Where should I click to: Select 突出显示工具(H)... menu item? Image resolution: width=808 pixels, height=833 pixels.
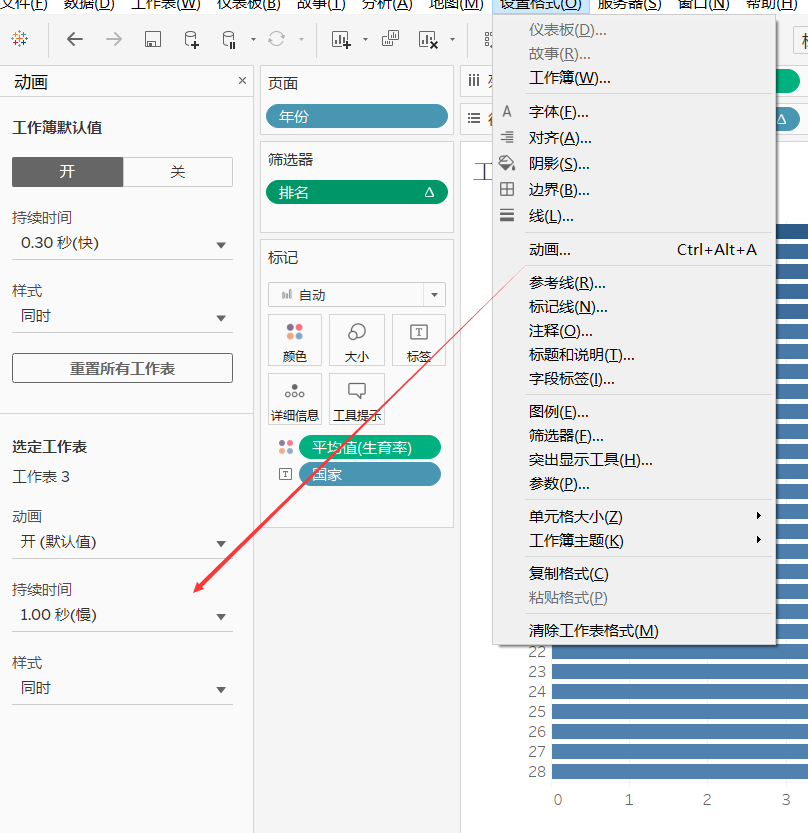634,460
